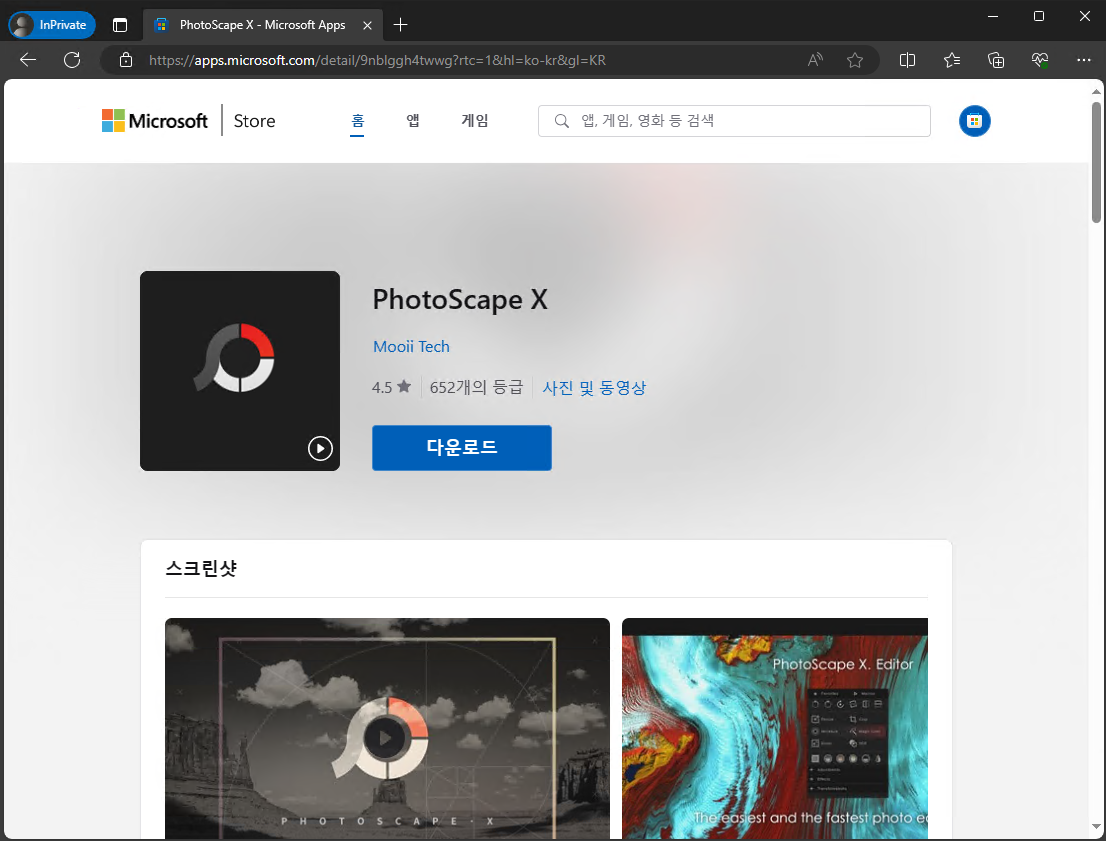Toggle the favorites bar icon
The image size is (1106, 841).
click(x=951, y=60)
